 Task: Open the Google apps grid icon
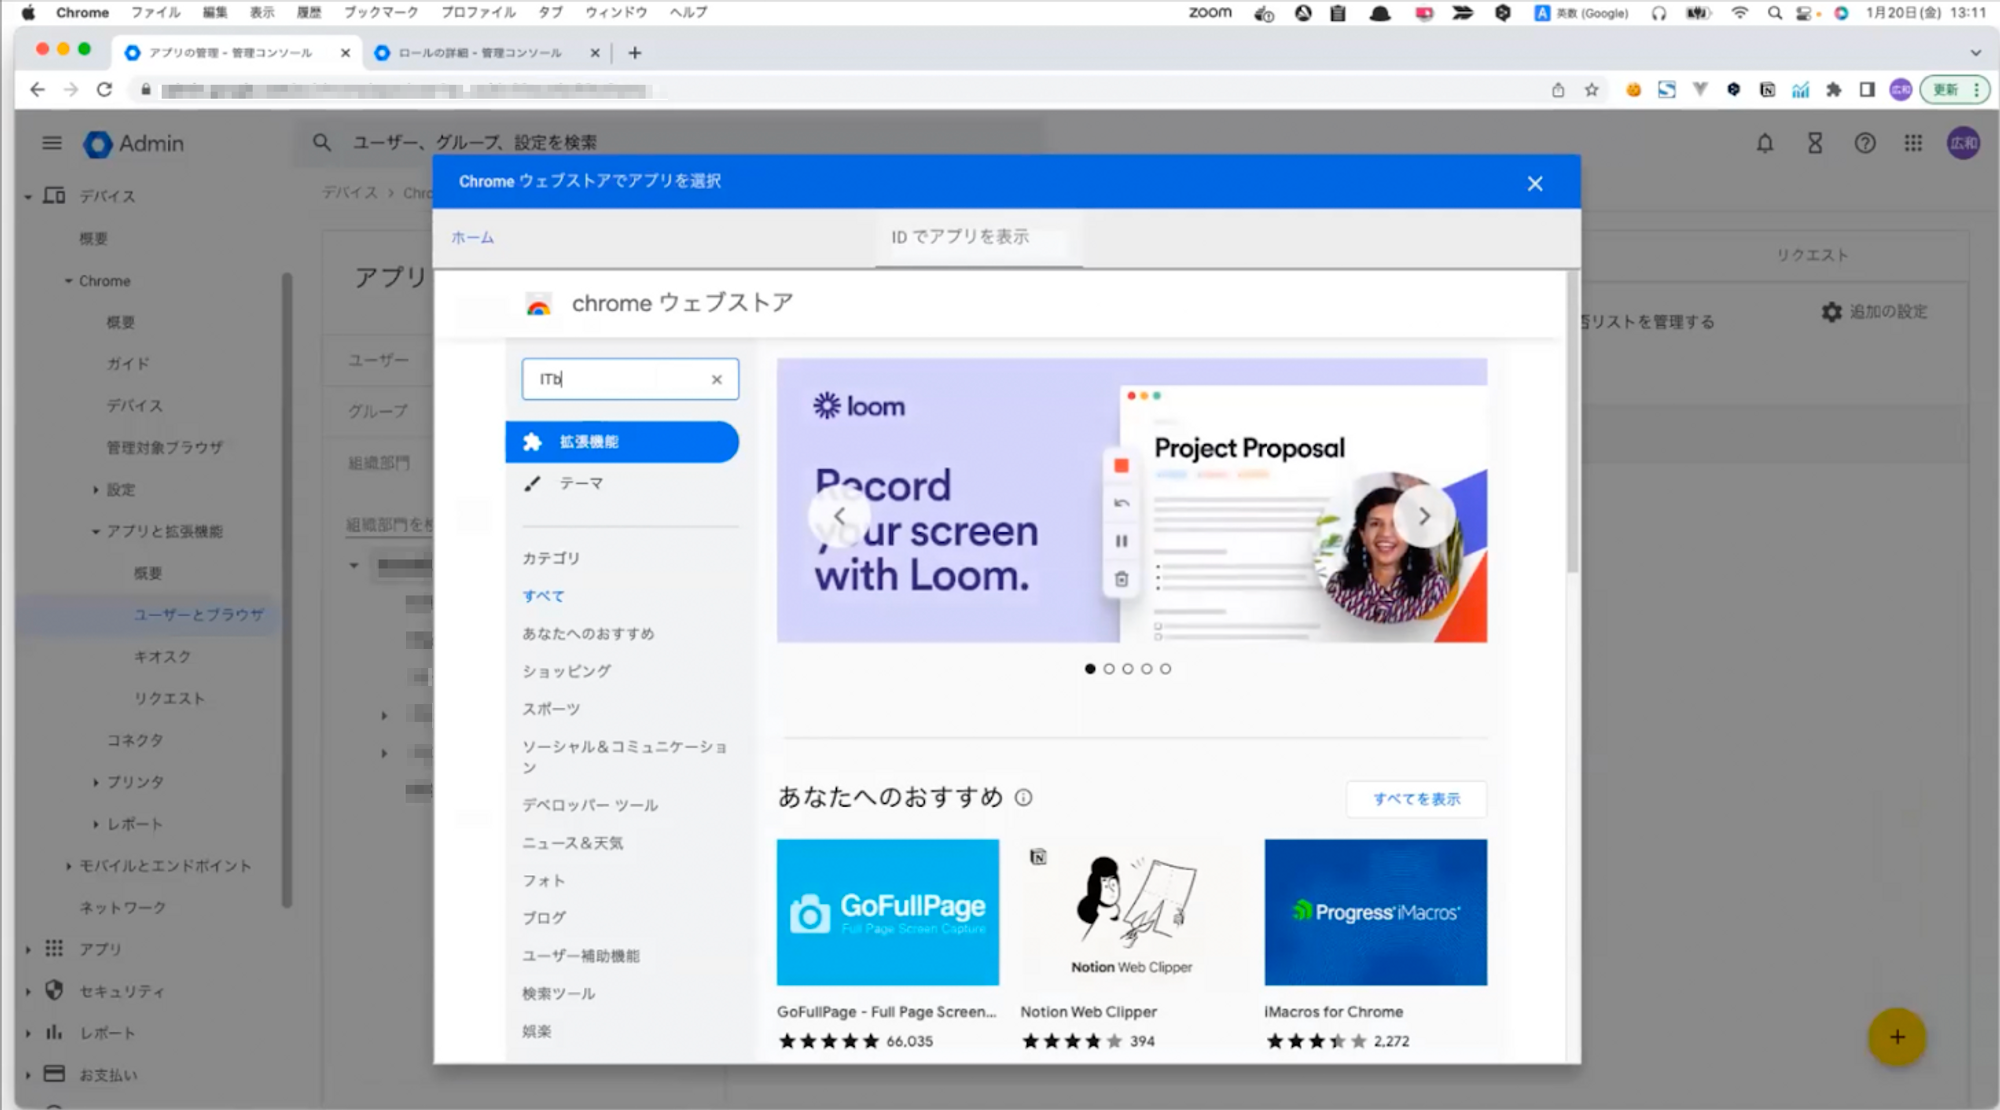[1913, 143]
